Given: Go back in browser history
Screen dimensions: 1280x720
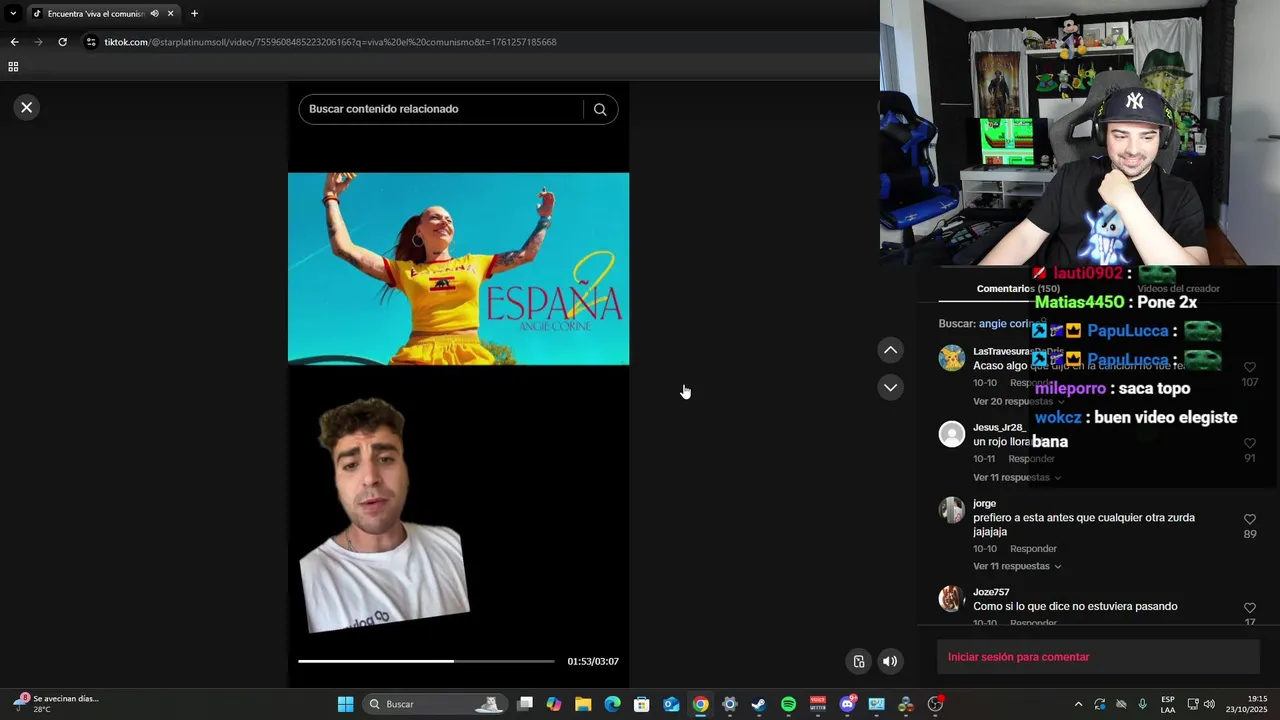Looking at the screenshot, I should coord(14,42).
